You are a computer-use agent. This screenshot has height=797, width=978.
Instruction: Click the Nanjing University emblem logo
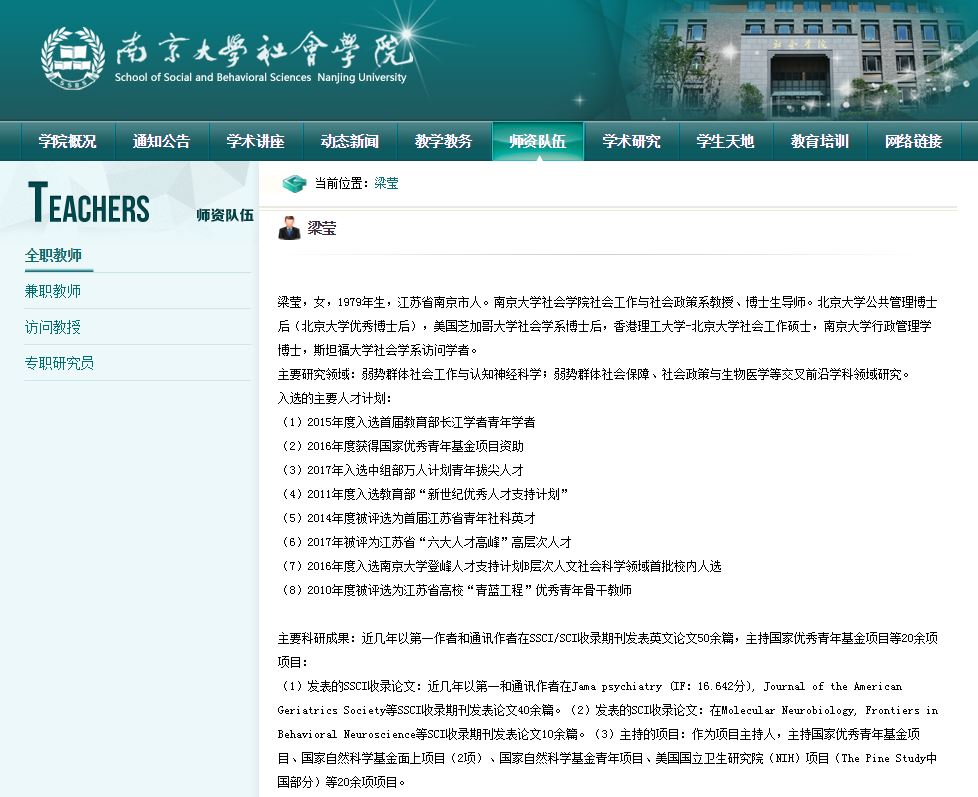72,59
